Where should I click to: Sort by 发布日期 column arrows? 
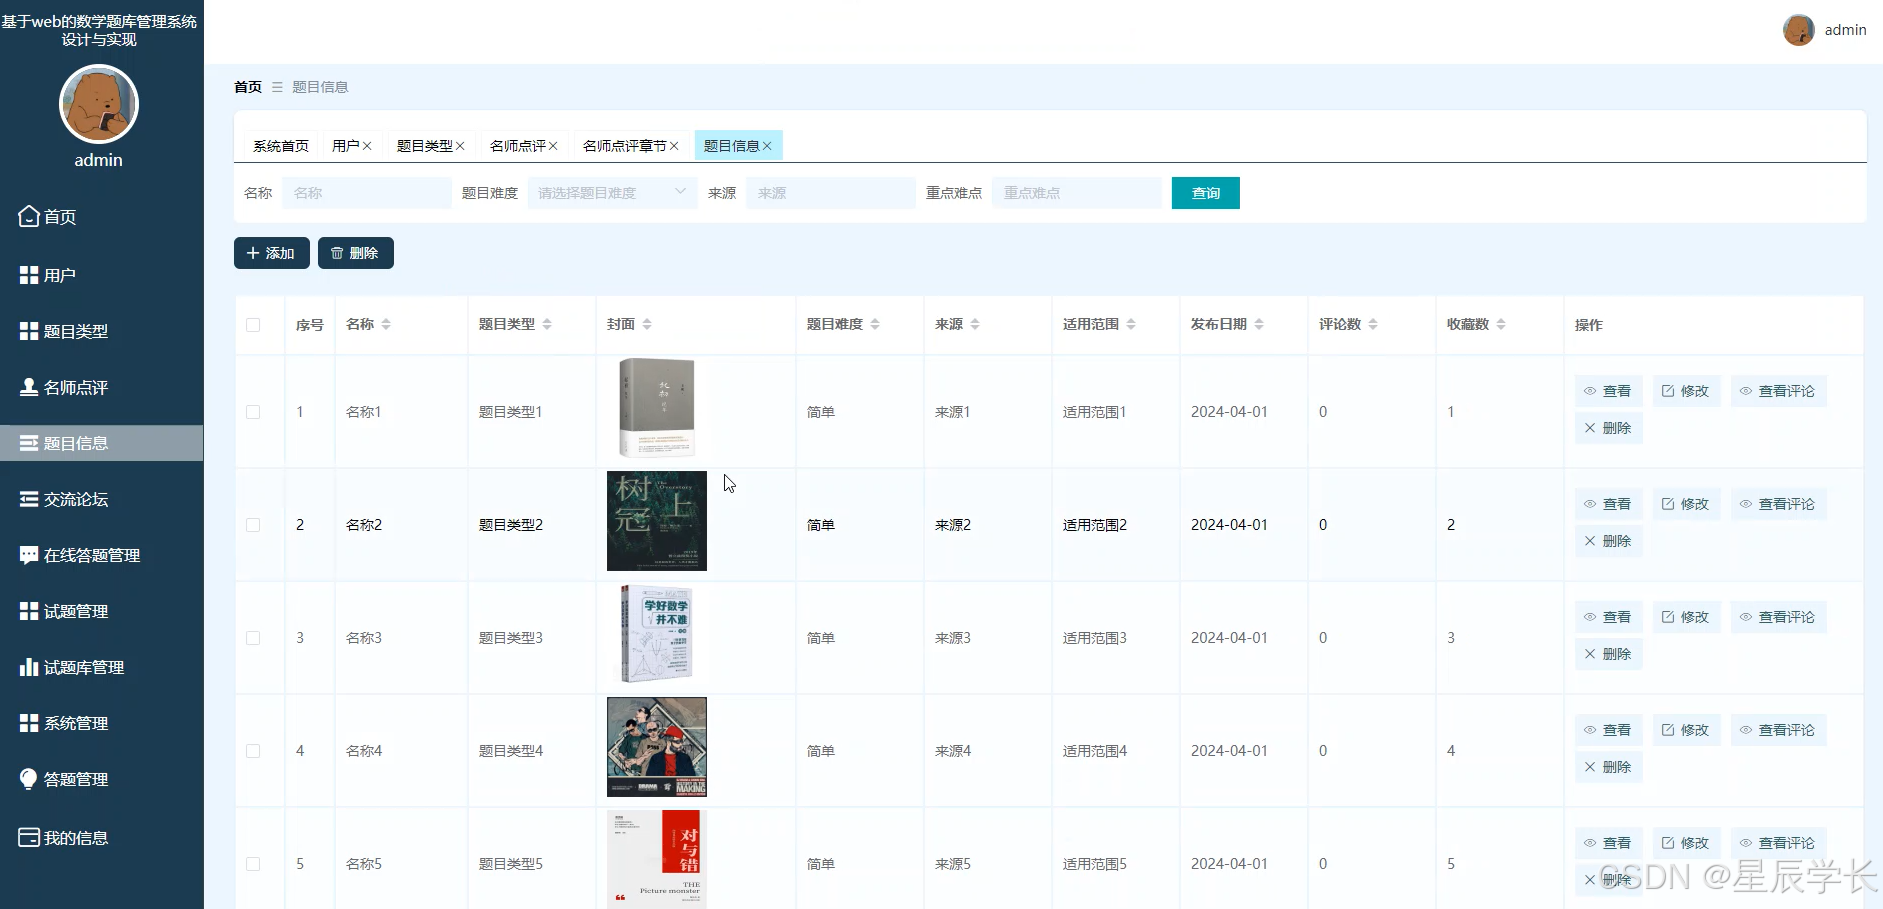click(x=1259, y=324)
